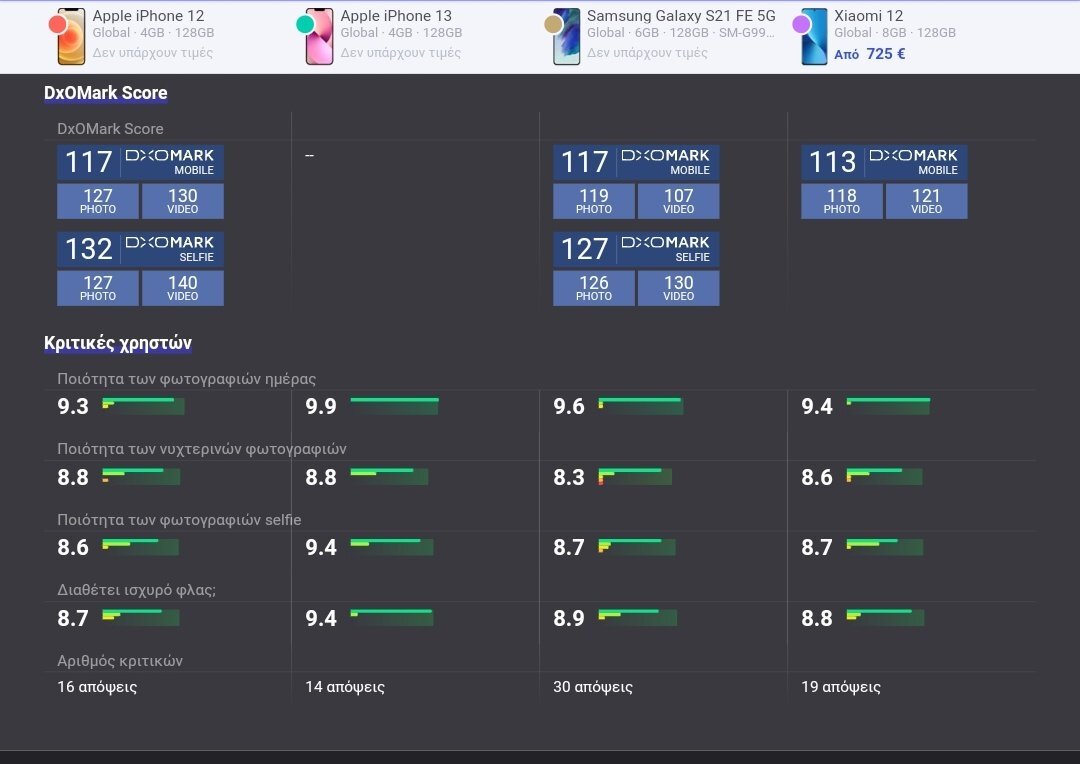Click '30 απόψεις' review count
Image resolution: width=1080 pixels, height=764 pixels.
(593, 687)
